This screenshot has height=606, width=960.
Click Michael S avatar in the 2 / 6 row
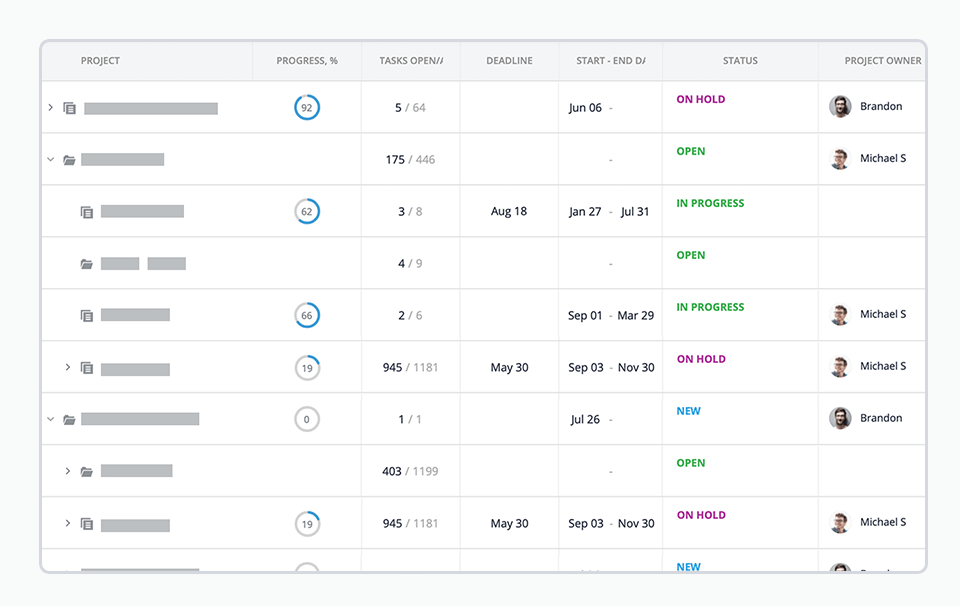[840, 315]
